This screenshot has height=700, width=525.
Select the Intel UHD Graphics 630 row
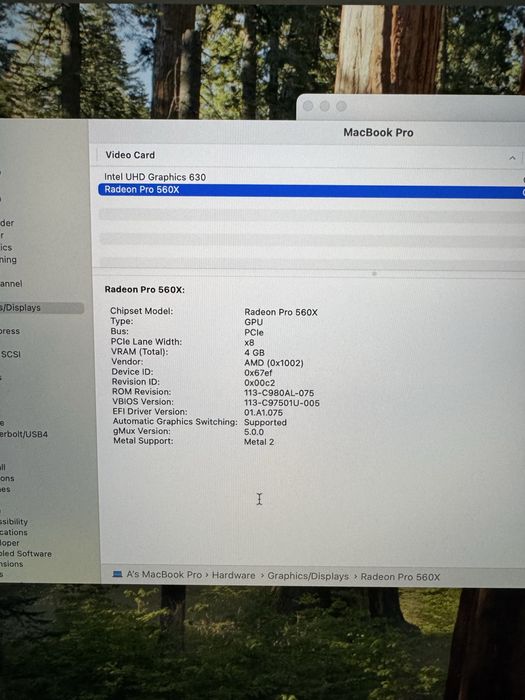coord(311,177)
